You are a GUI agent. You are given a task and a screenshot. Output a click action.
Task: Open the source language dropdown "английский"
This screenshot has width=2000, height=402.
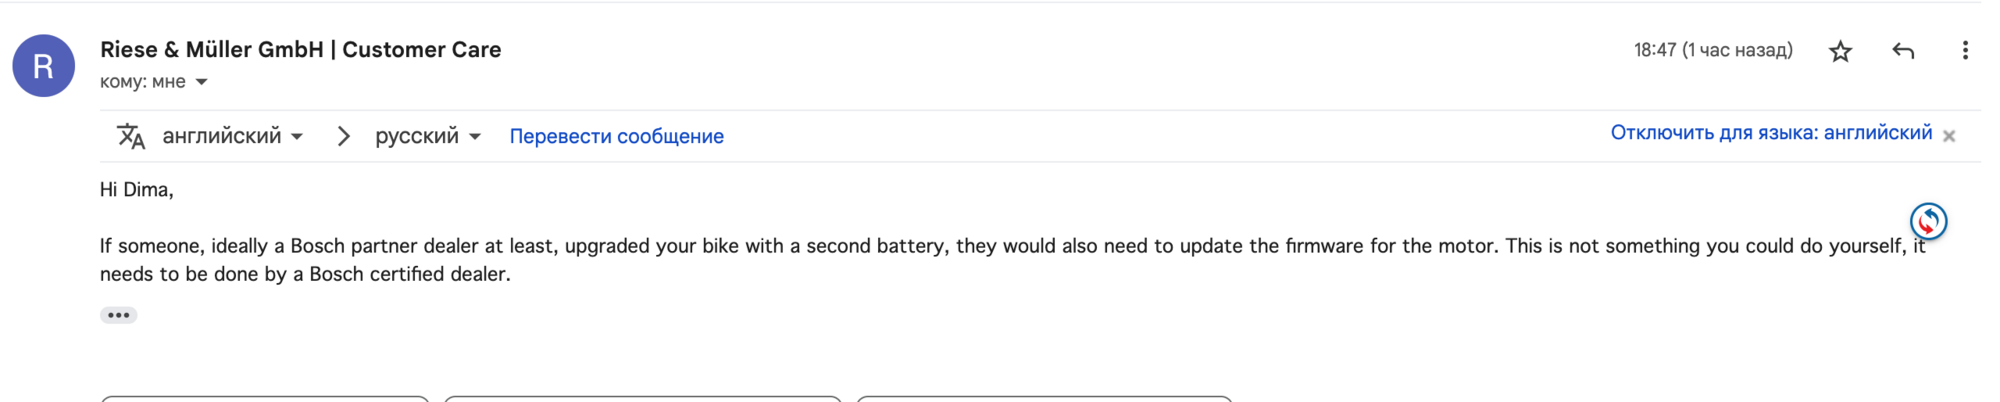(x=232, y=136)
